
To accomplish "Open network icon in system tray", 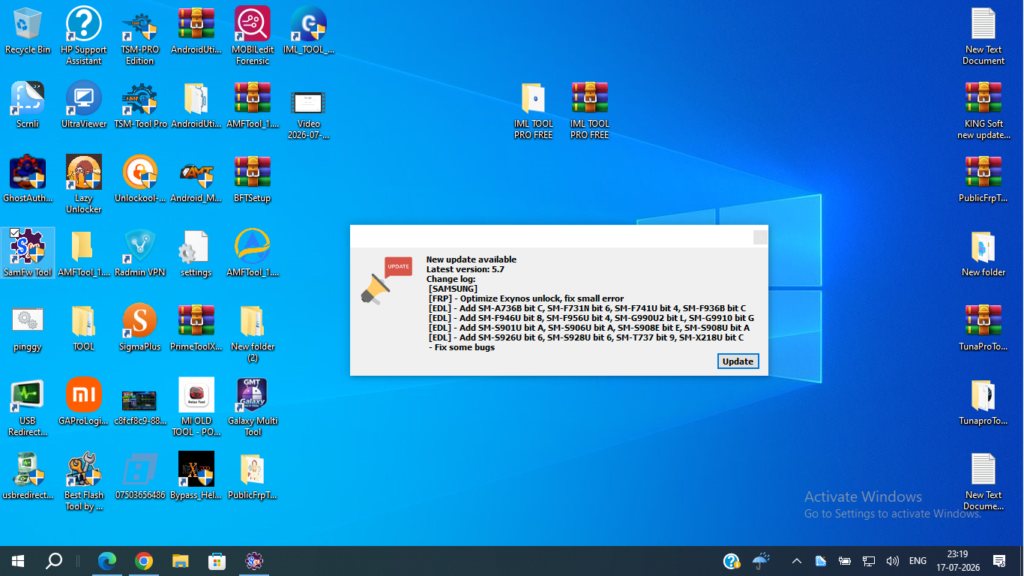I will [868, 561].
